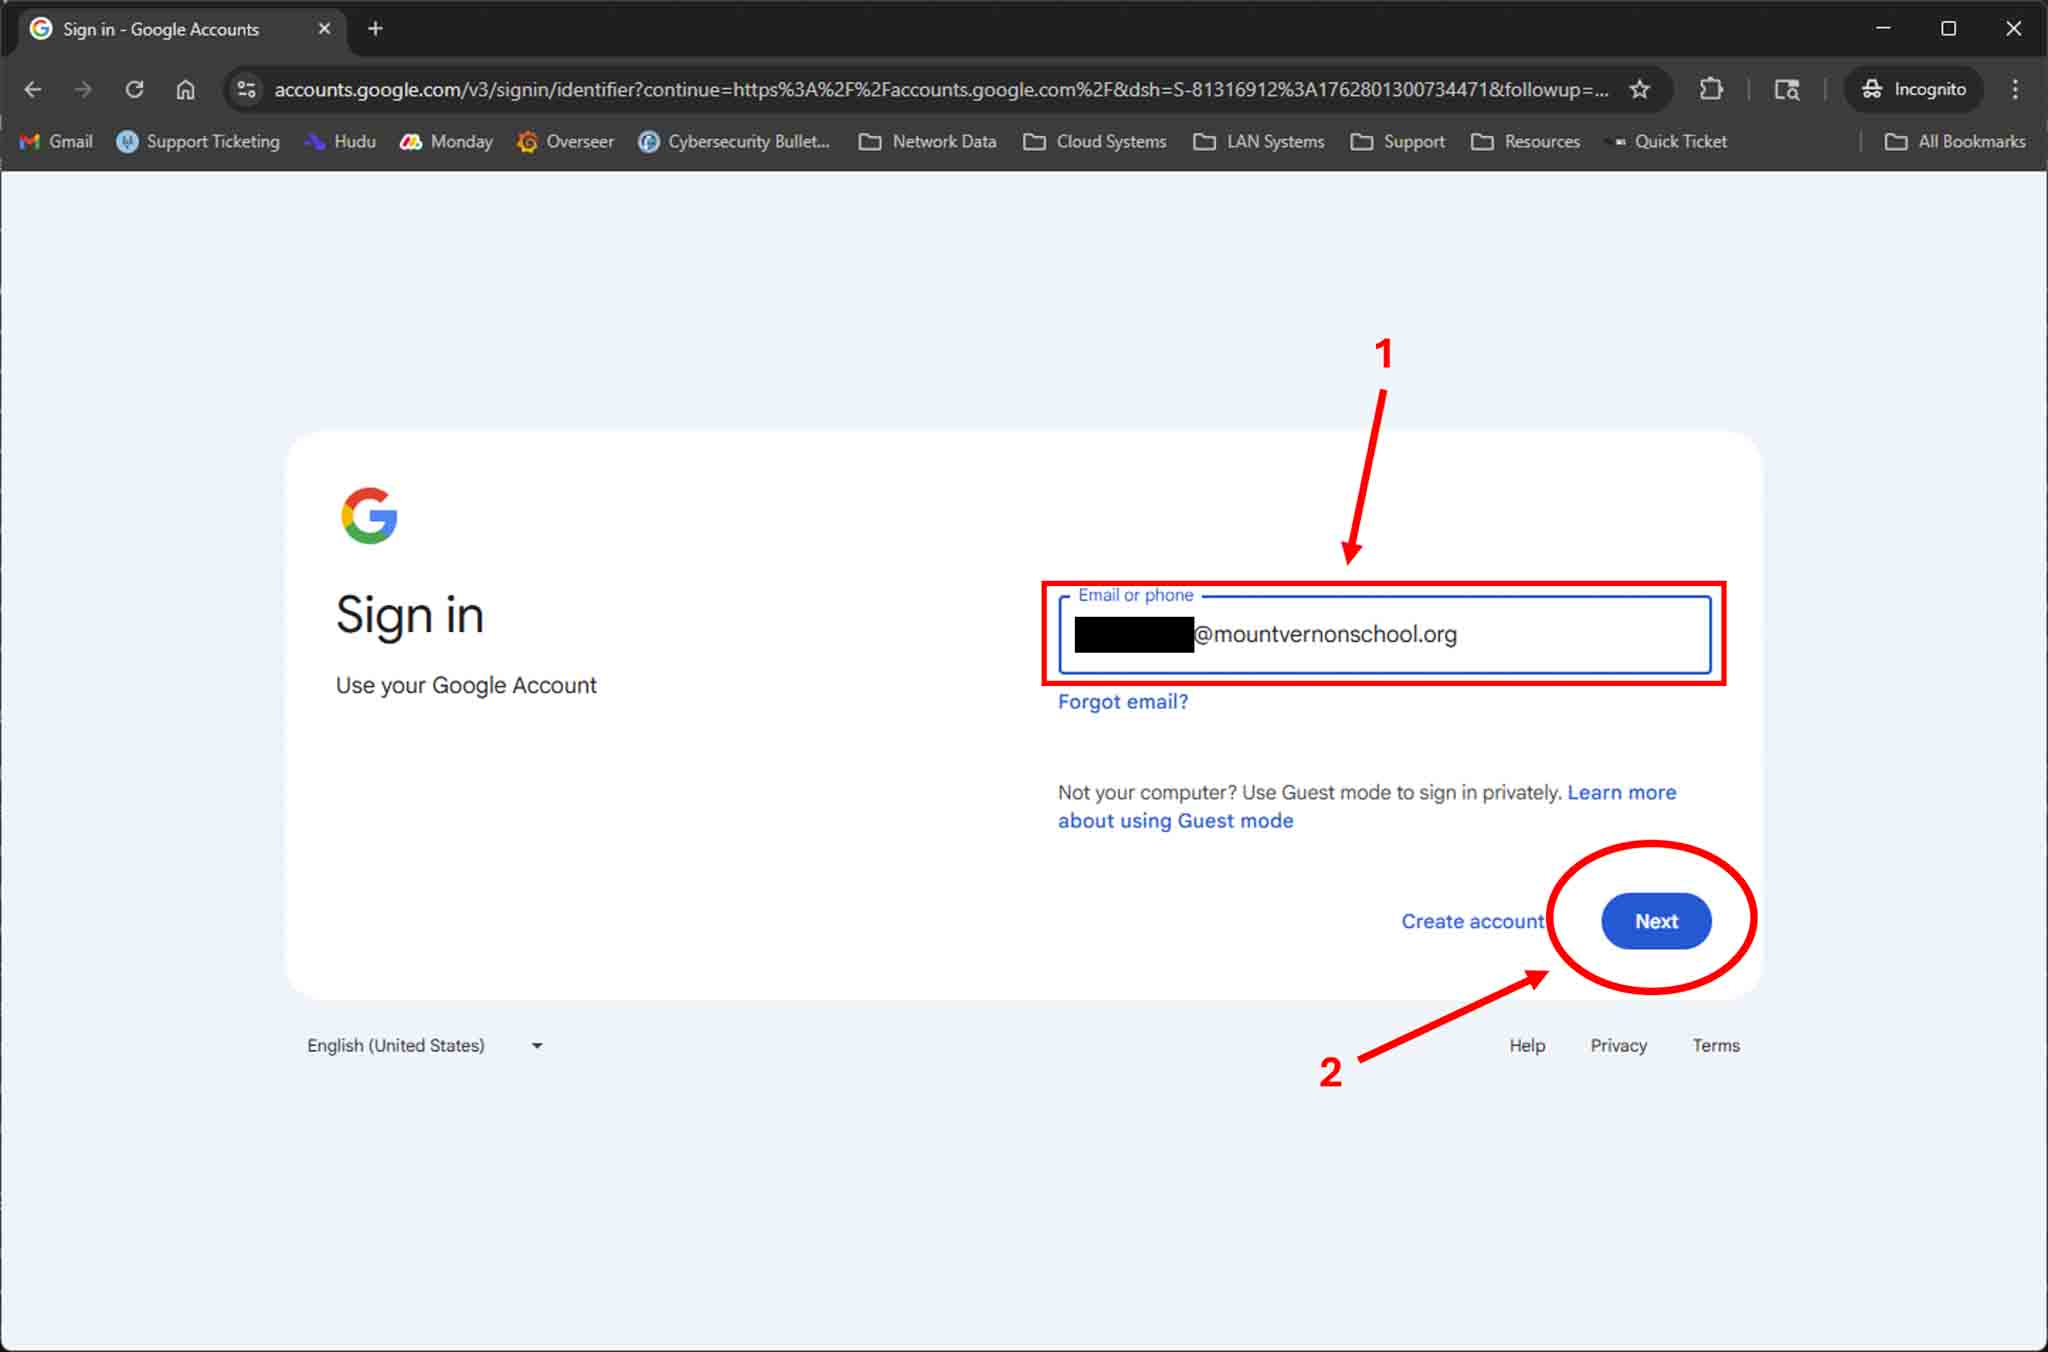
Task: Close the Sign in - Google Accounts tab
Action: pyautogui.click(x=324, y=29)
